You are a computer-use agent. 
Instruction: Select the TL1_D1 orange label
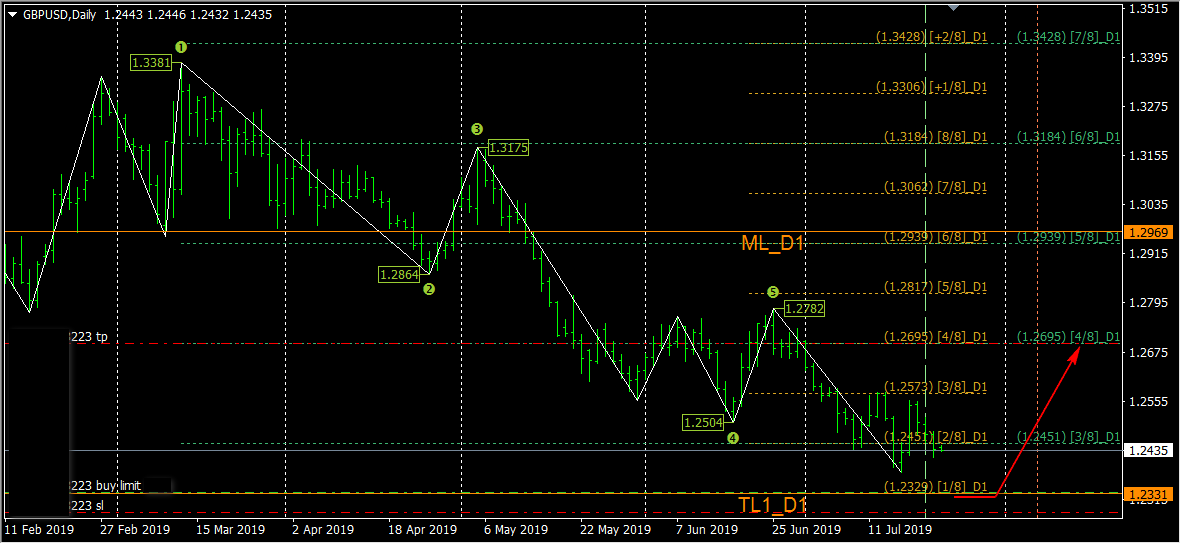tap(772, 504)
